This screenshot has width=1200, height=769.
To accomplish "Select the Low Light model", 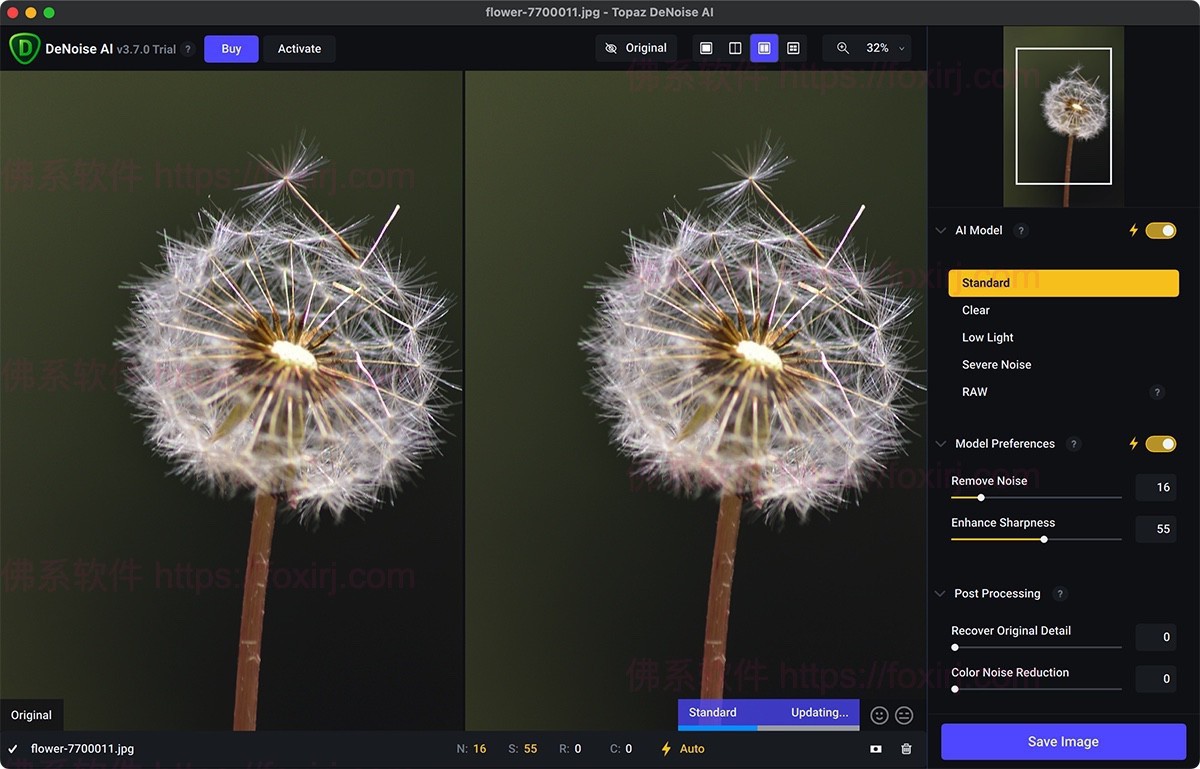I will point(988,338).
